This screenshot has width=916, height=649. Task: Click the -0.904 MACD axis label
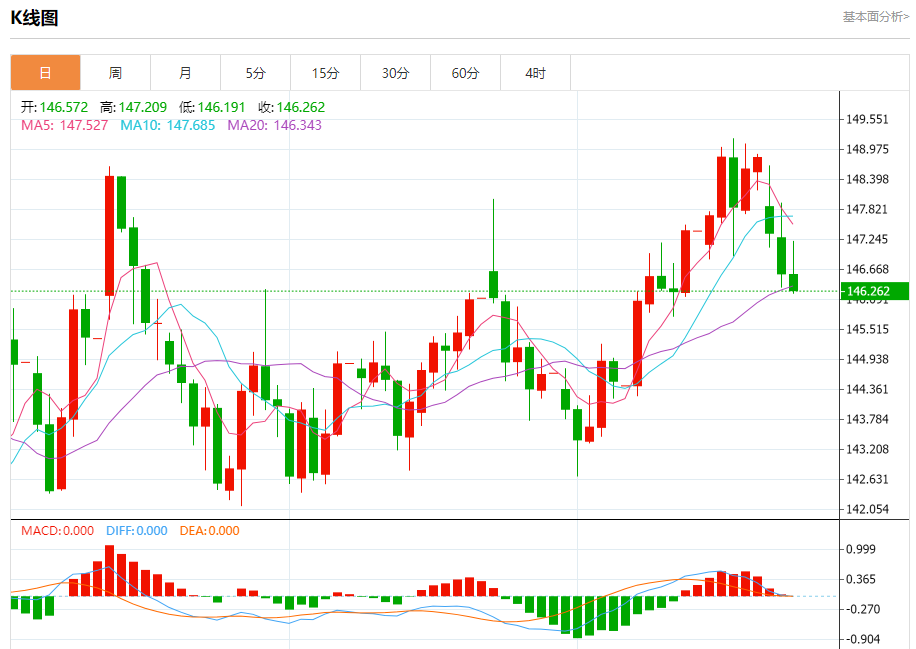pos(861,640)
